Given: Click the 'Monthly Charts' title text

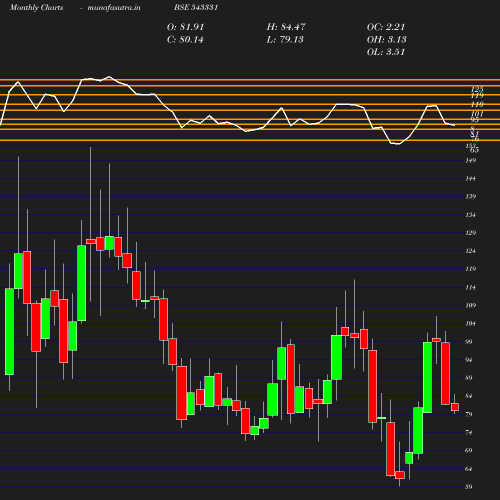Looking at the screenshot, I should tap(36, 8).
